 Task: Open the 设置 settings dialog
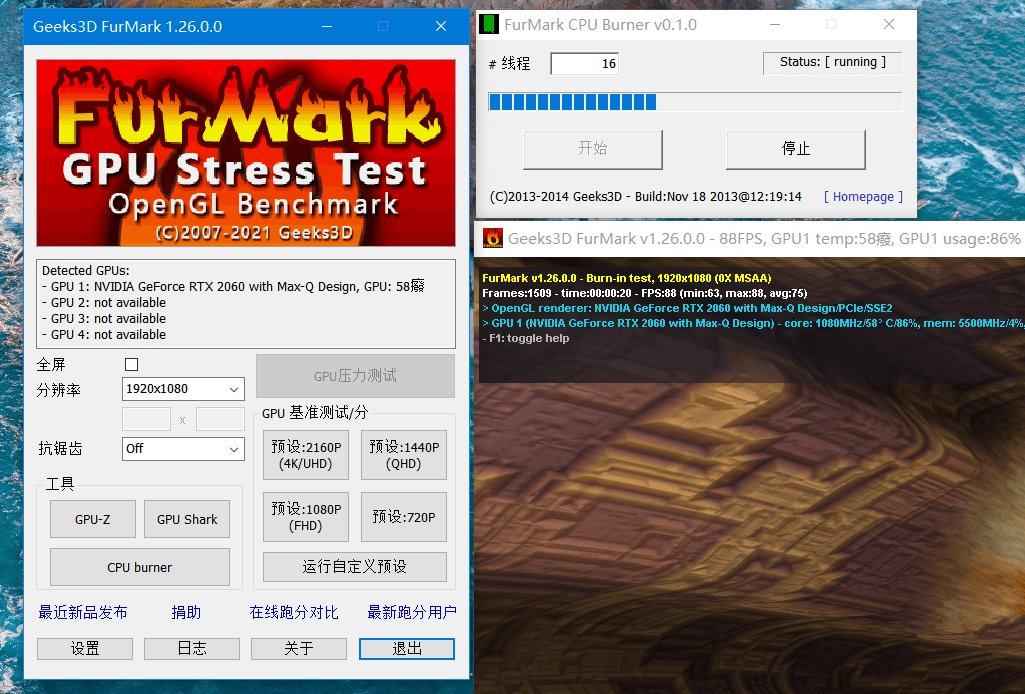(84, 648)
